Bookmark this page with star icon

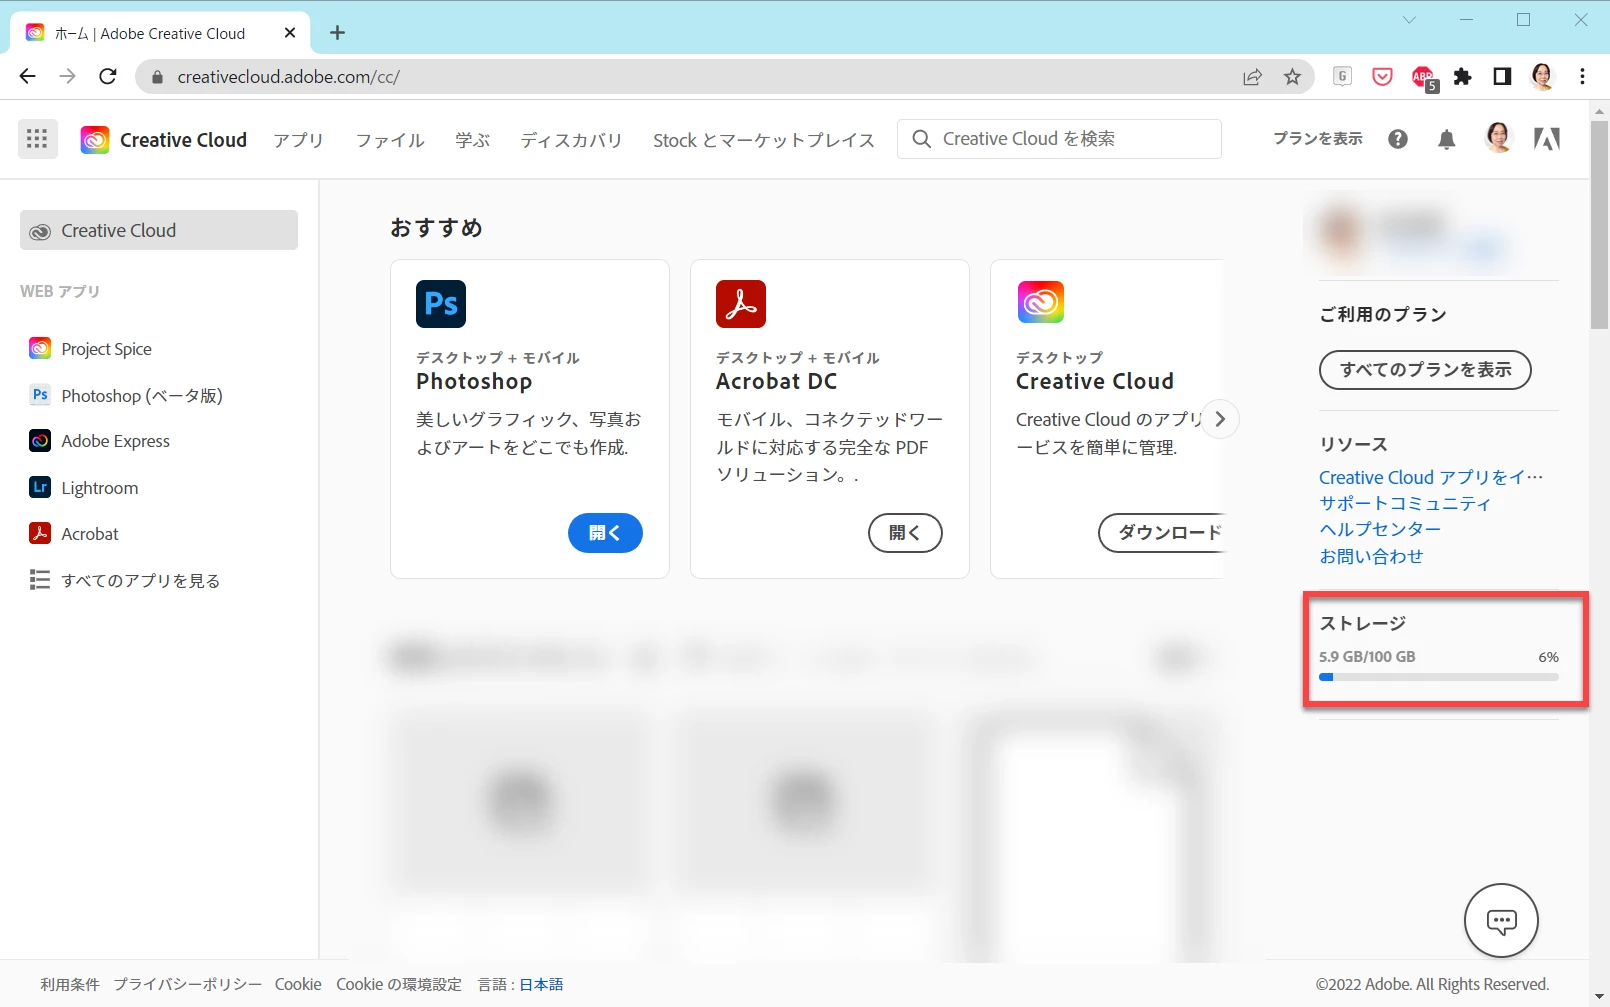[x=1293, y=77]
